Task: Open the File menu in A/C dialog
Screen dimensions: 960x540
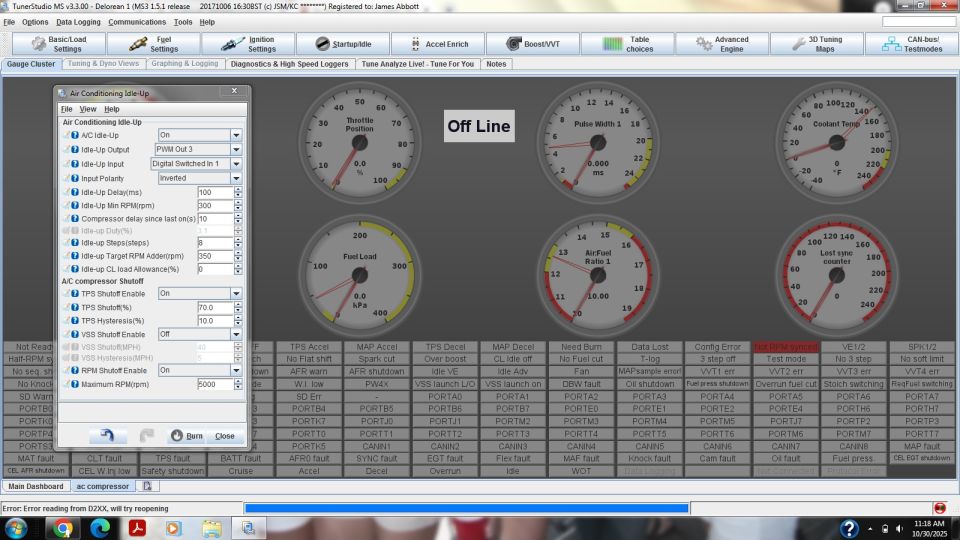Action: (x=67, y=109)
